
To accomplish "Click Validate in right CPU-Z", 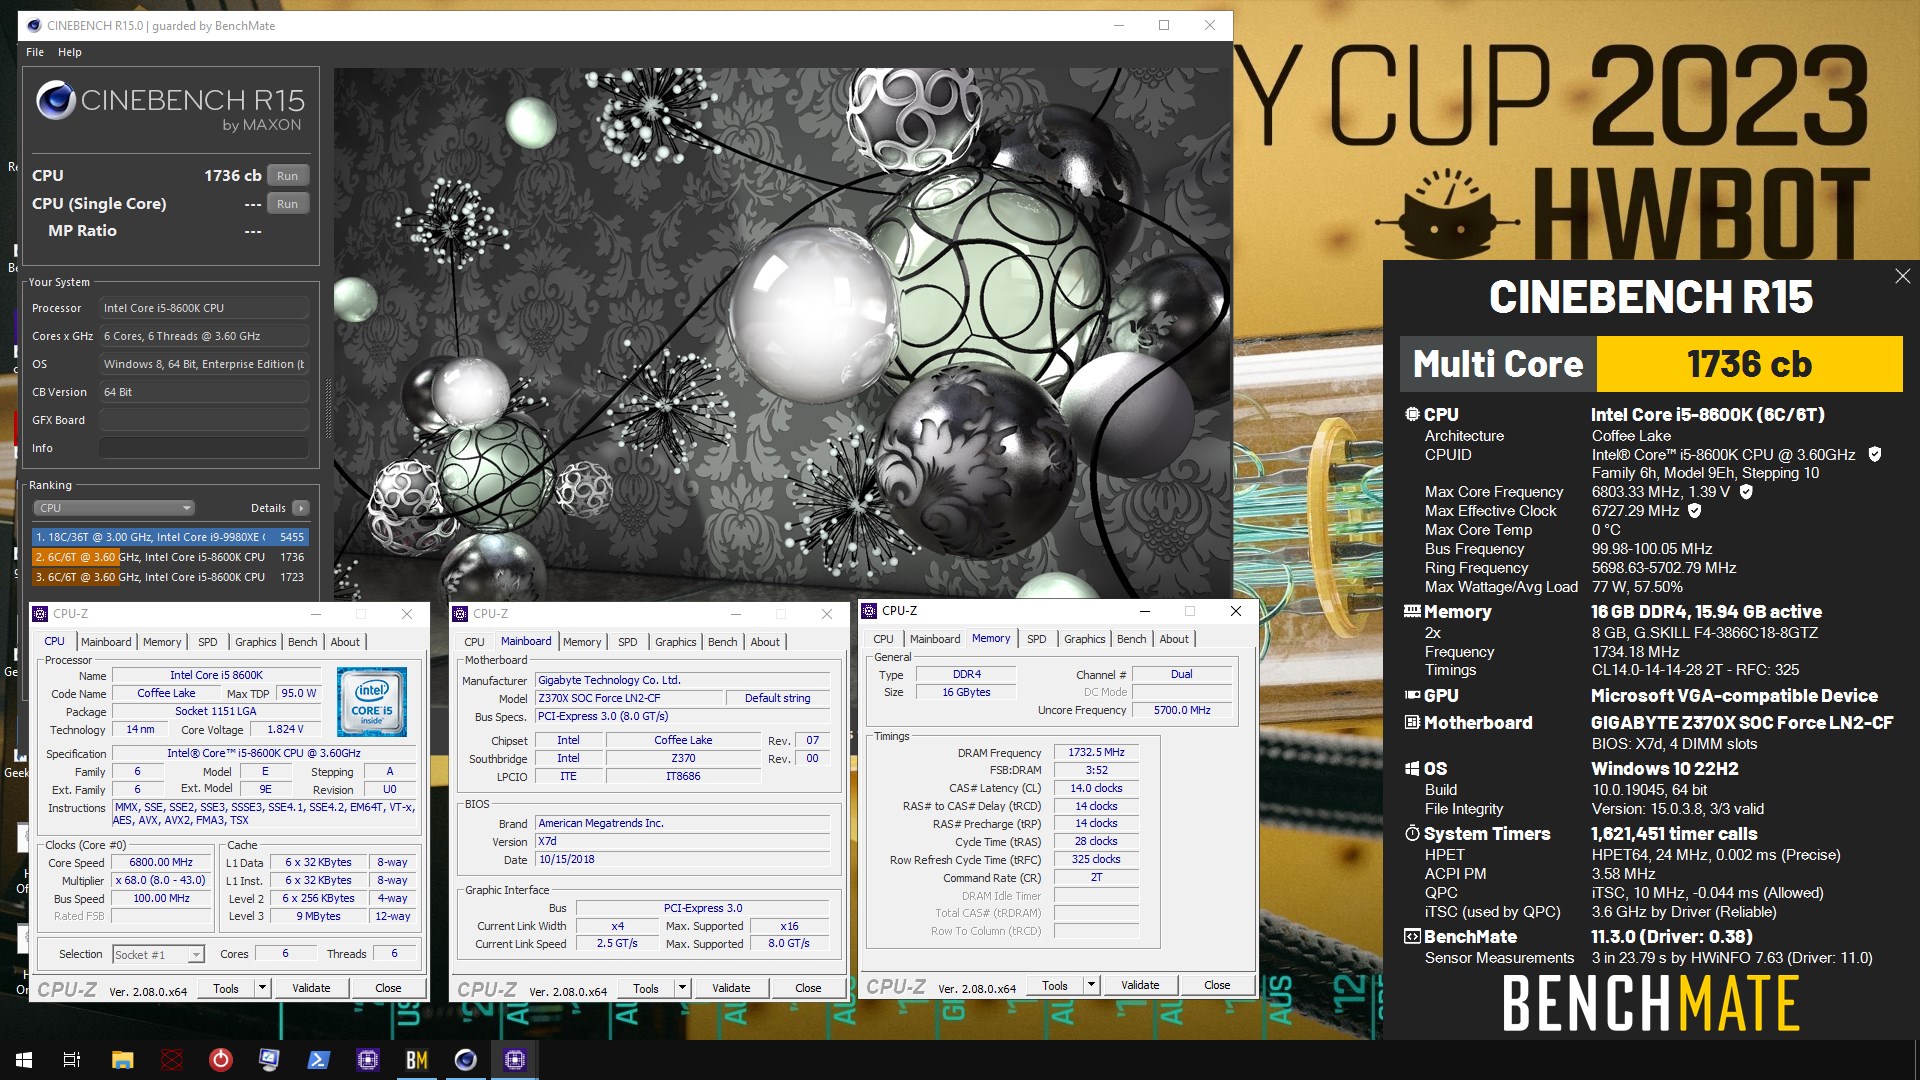I will point(1140,986).
